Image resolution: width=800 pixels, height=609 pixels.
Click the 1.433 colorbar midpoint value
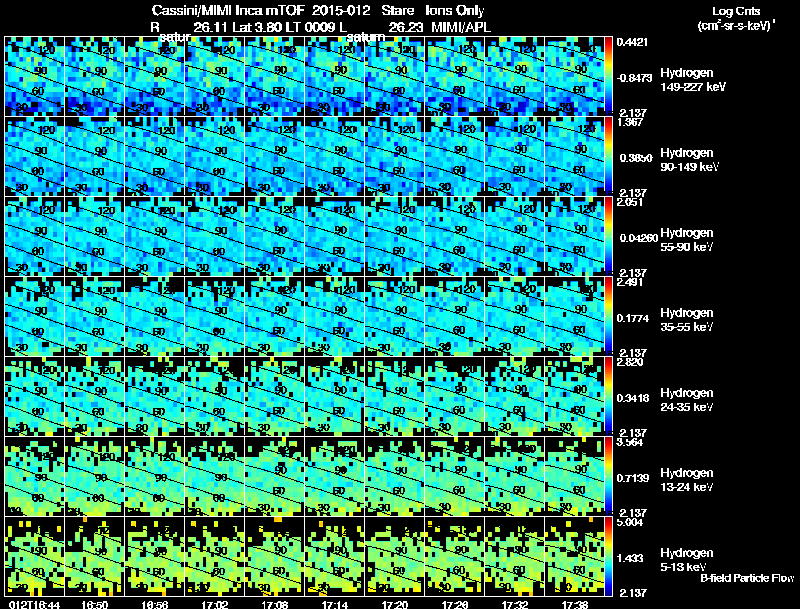click(630, 559)
